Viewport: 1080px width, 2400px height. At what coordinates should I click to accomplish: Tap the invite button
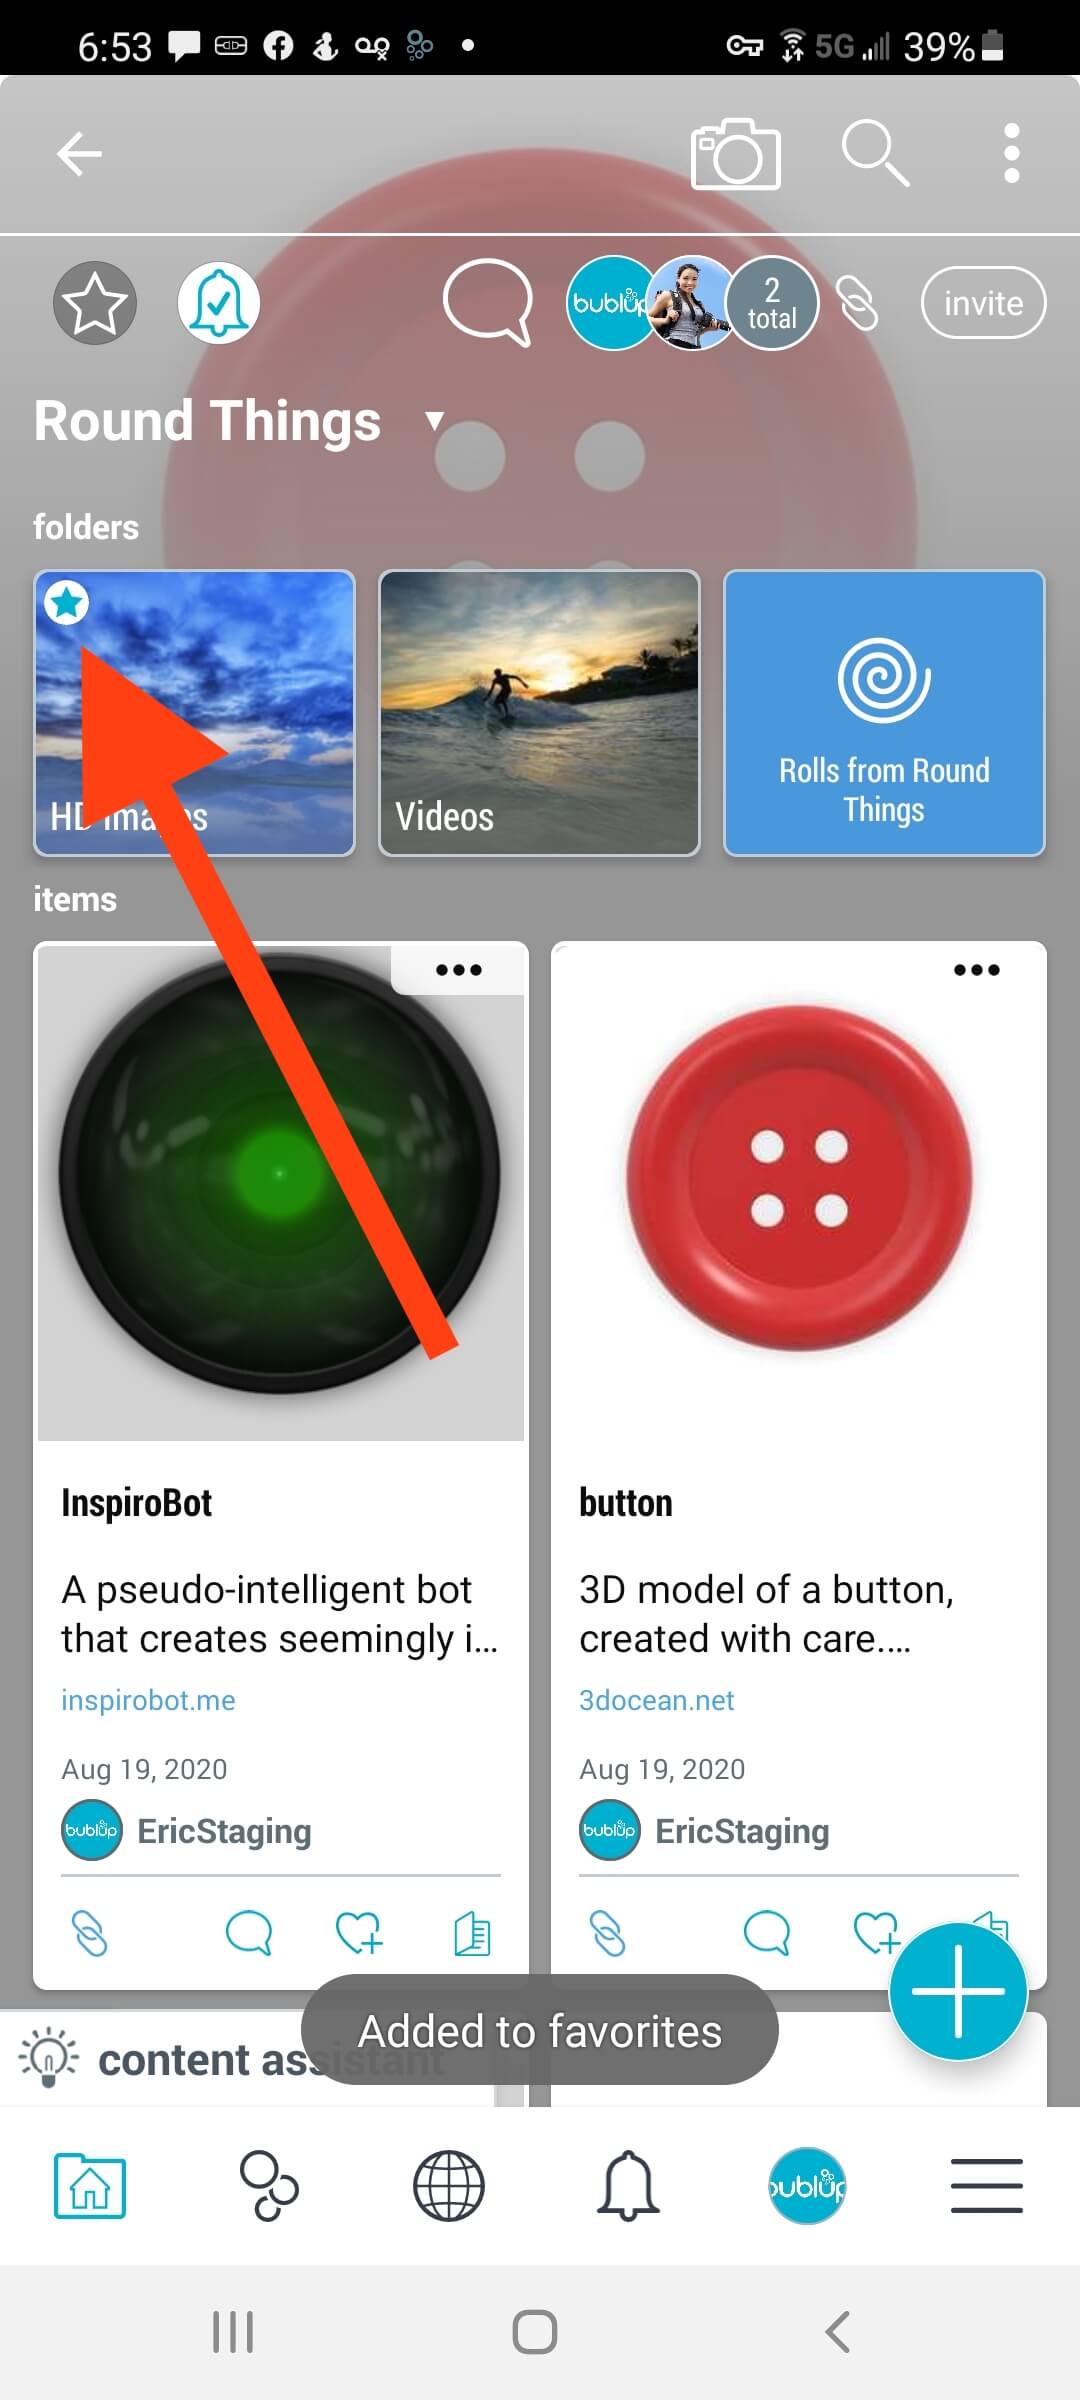pos(983,303)
